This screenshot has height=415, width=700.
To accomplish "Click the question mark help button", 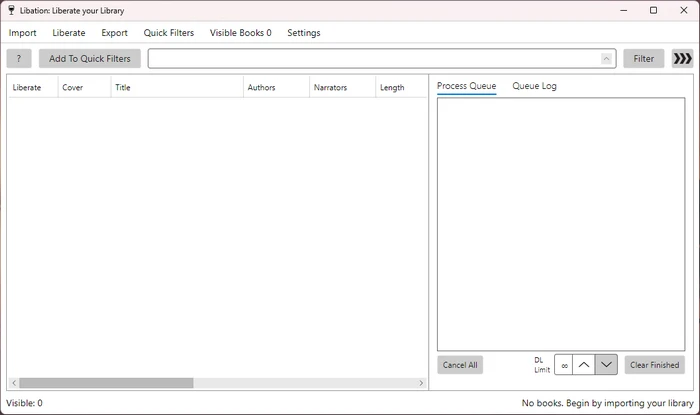I will (19, 59).
